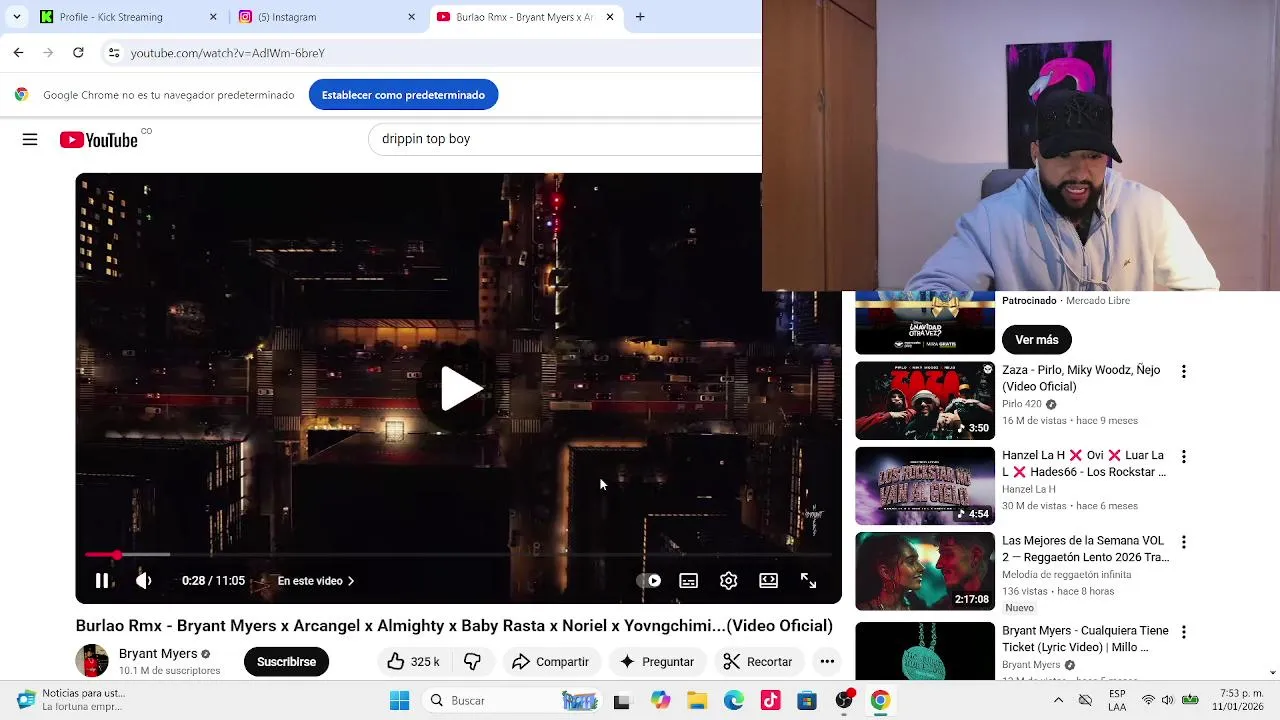Click the Recortar clip button
The width and height of the screenshot is (1280, 720).
[x=758, y=662]
